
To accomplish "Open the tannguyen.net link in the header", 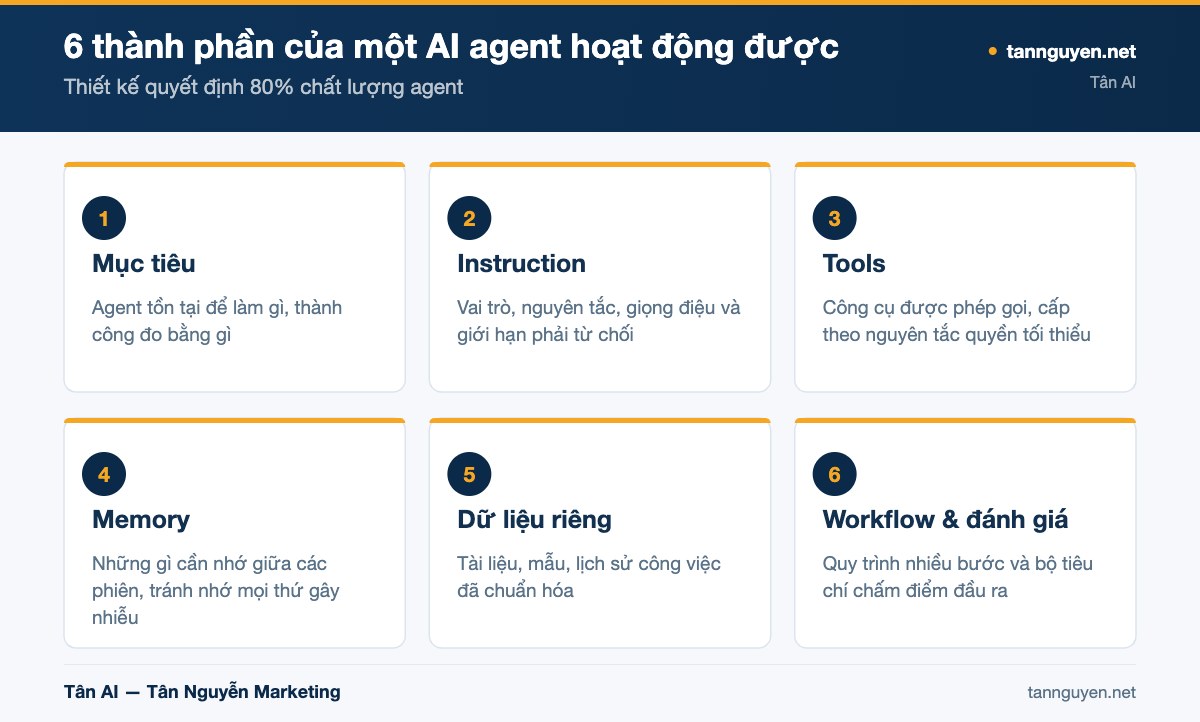I will click(1071, 51).
